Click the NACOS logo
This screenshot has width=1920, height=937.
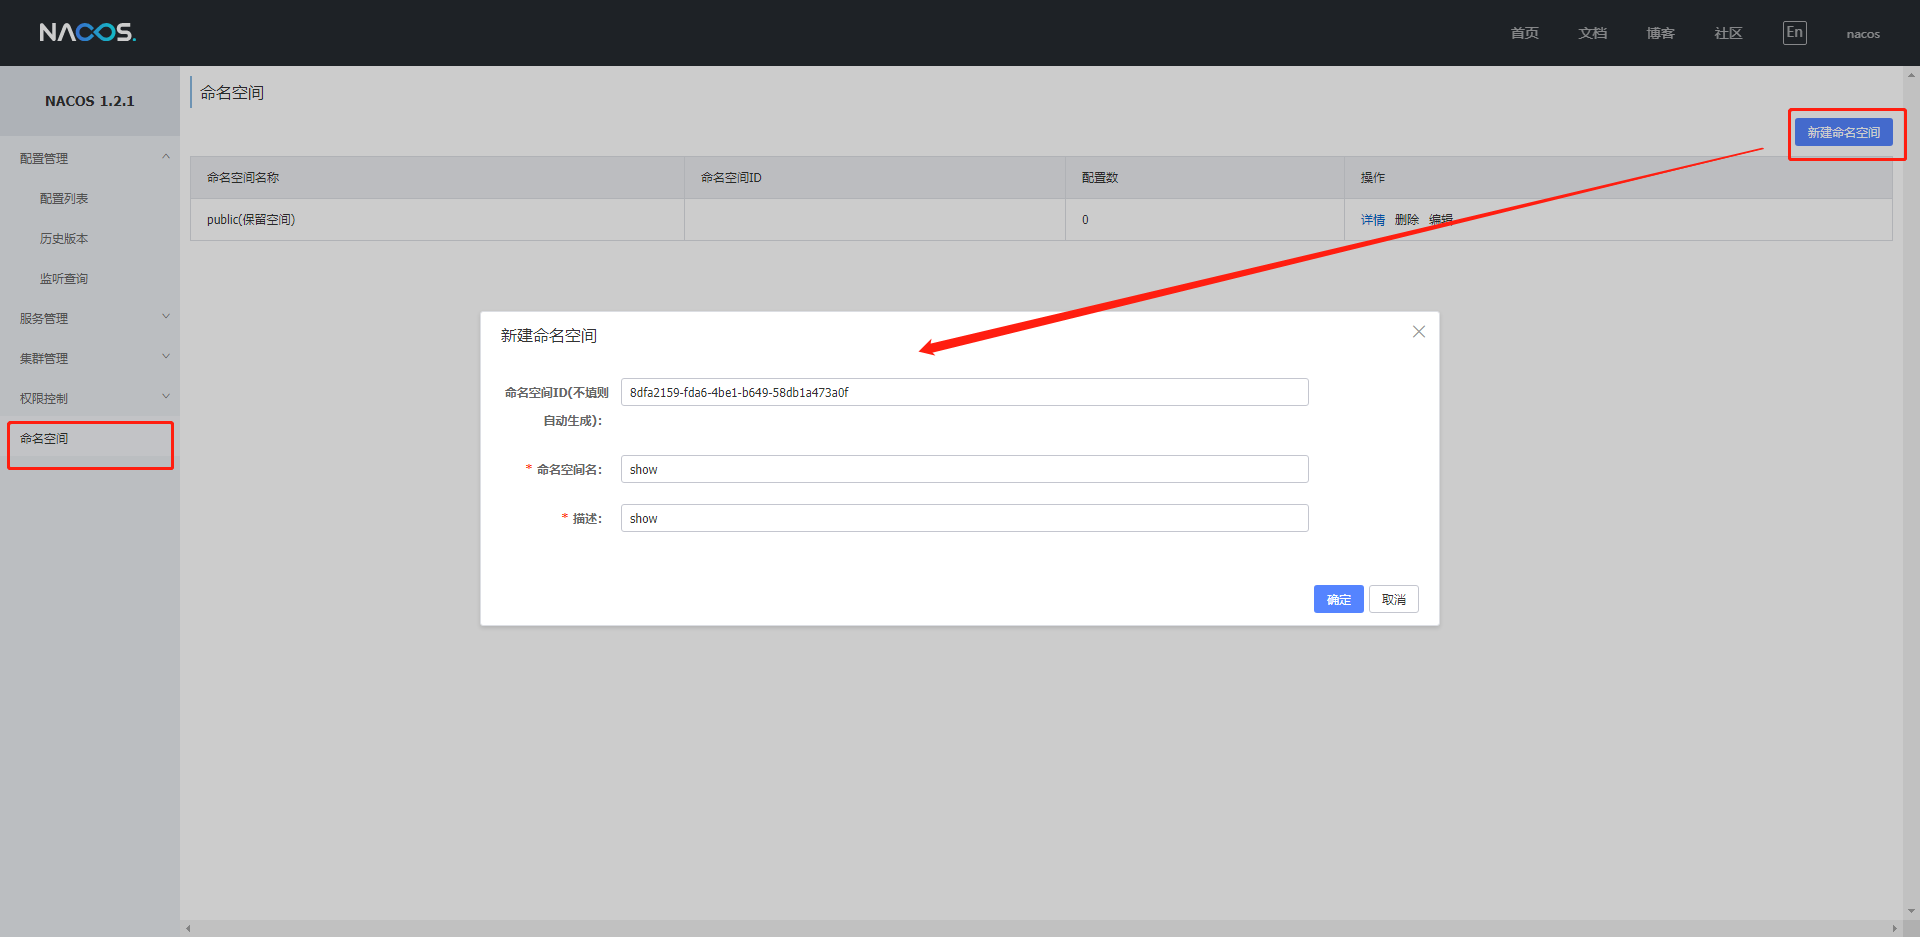coord(87,33)
